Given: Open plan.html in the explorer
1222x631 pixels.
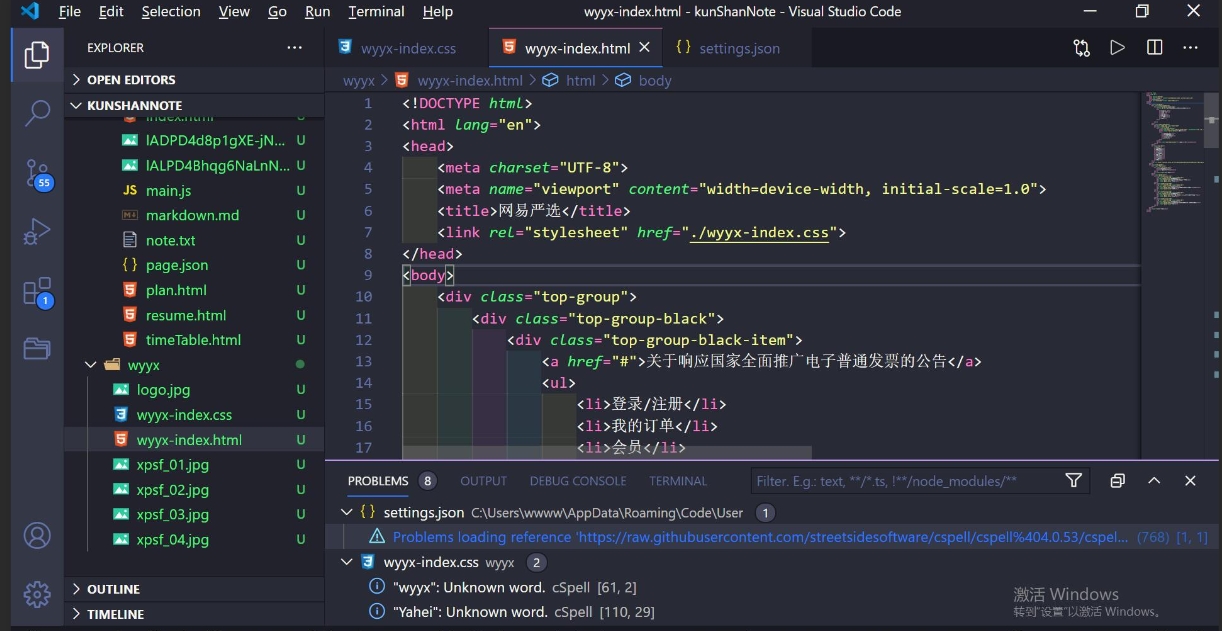Looking at the screenshot, I should pos(176,290).
